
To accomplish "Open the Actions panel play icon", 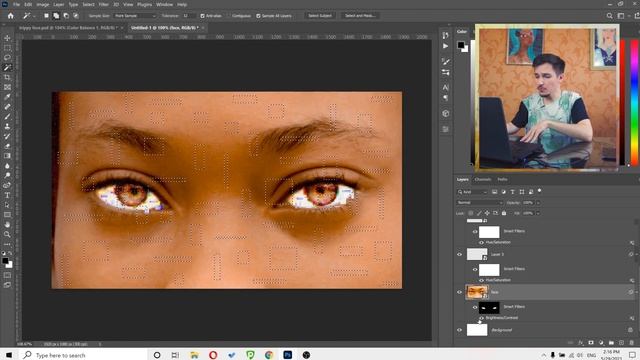I will 445,46.
